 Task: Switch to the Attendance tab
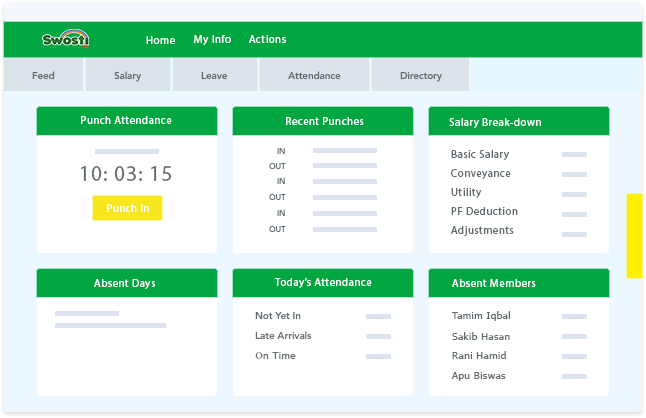[314, 75]
